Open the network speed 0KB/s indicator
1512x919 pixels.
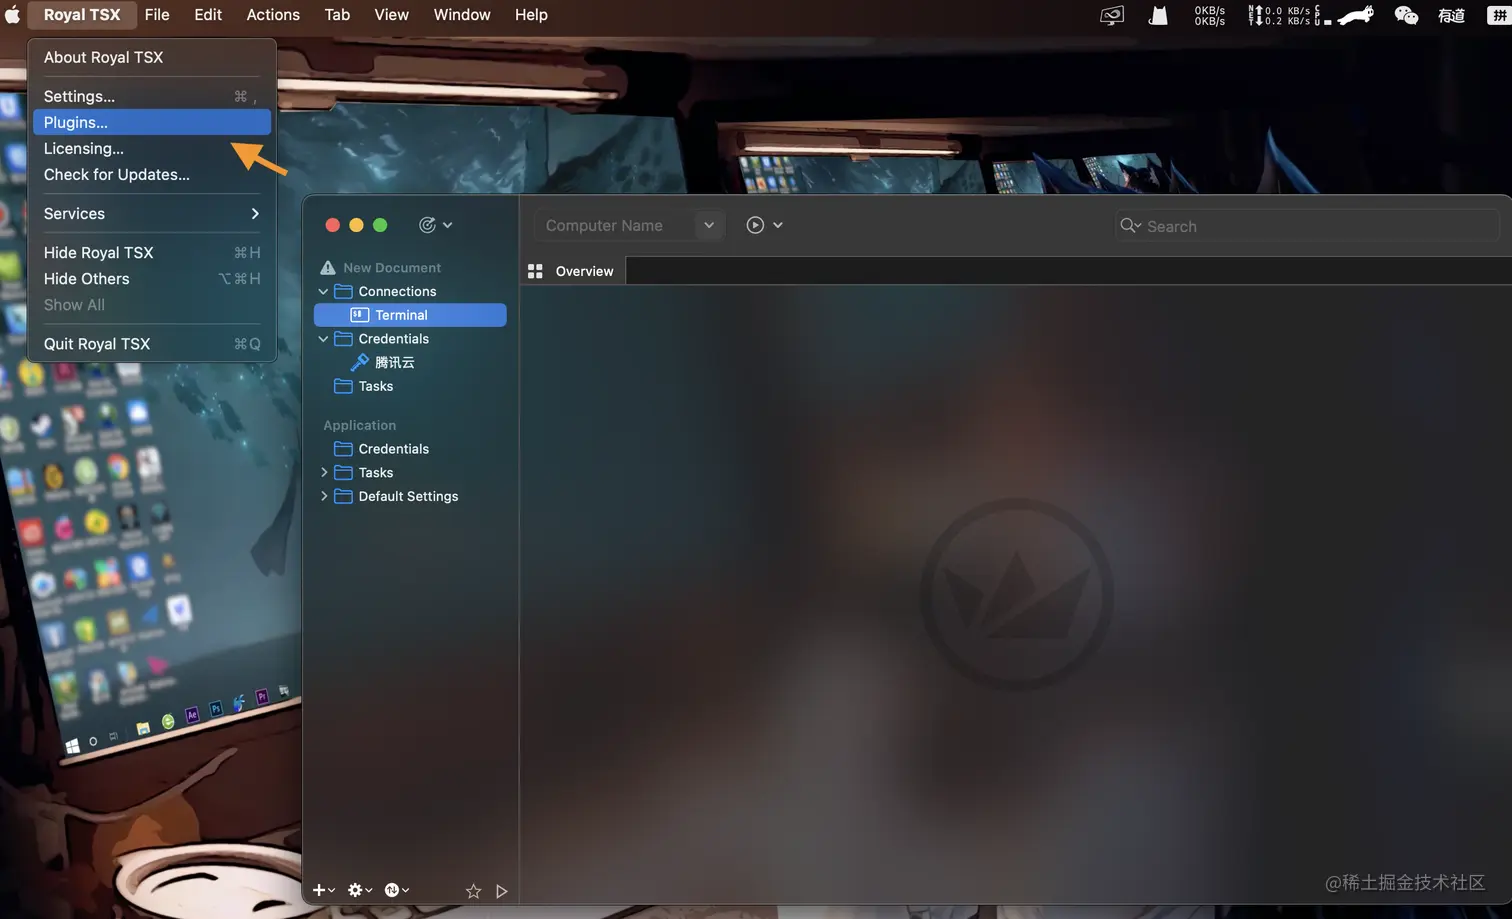pos(1210,15)
